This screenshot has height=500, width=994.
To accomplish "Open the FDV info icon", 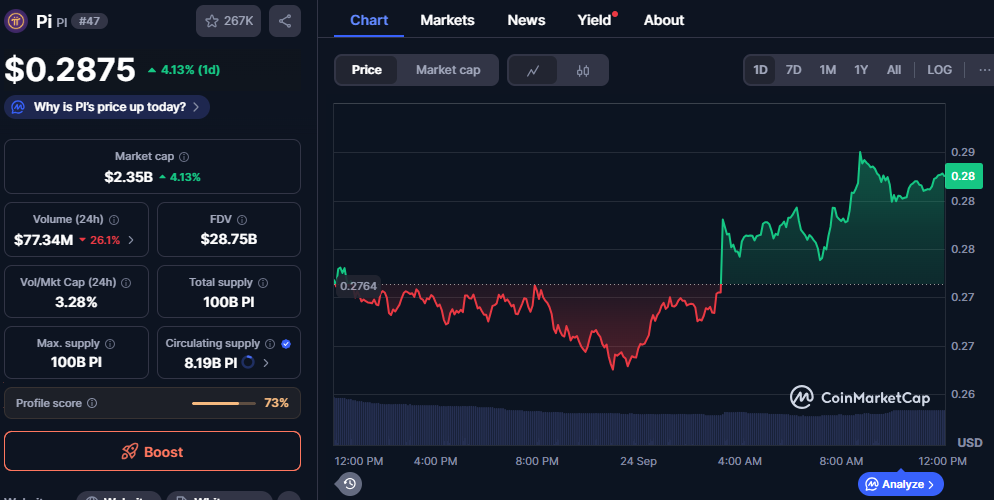I will [242, 220].
